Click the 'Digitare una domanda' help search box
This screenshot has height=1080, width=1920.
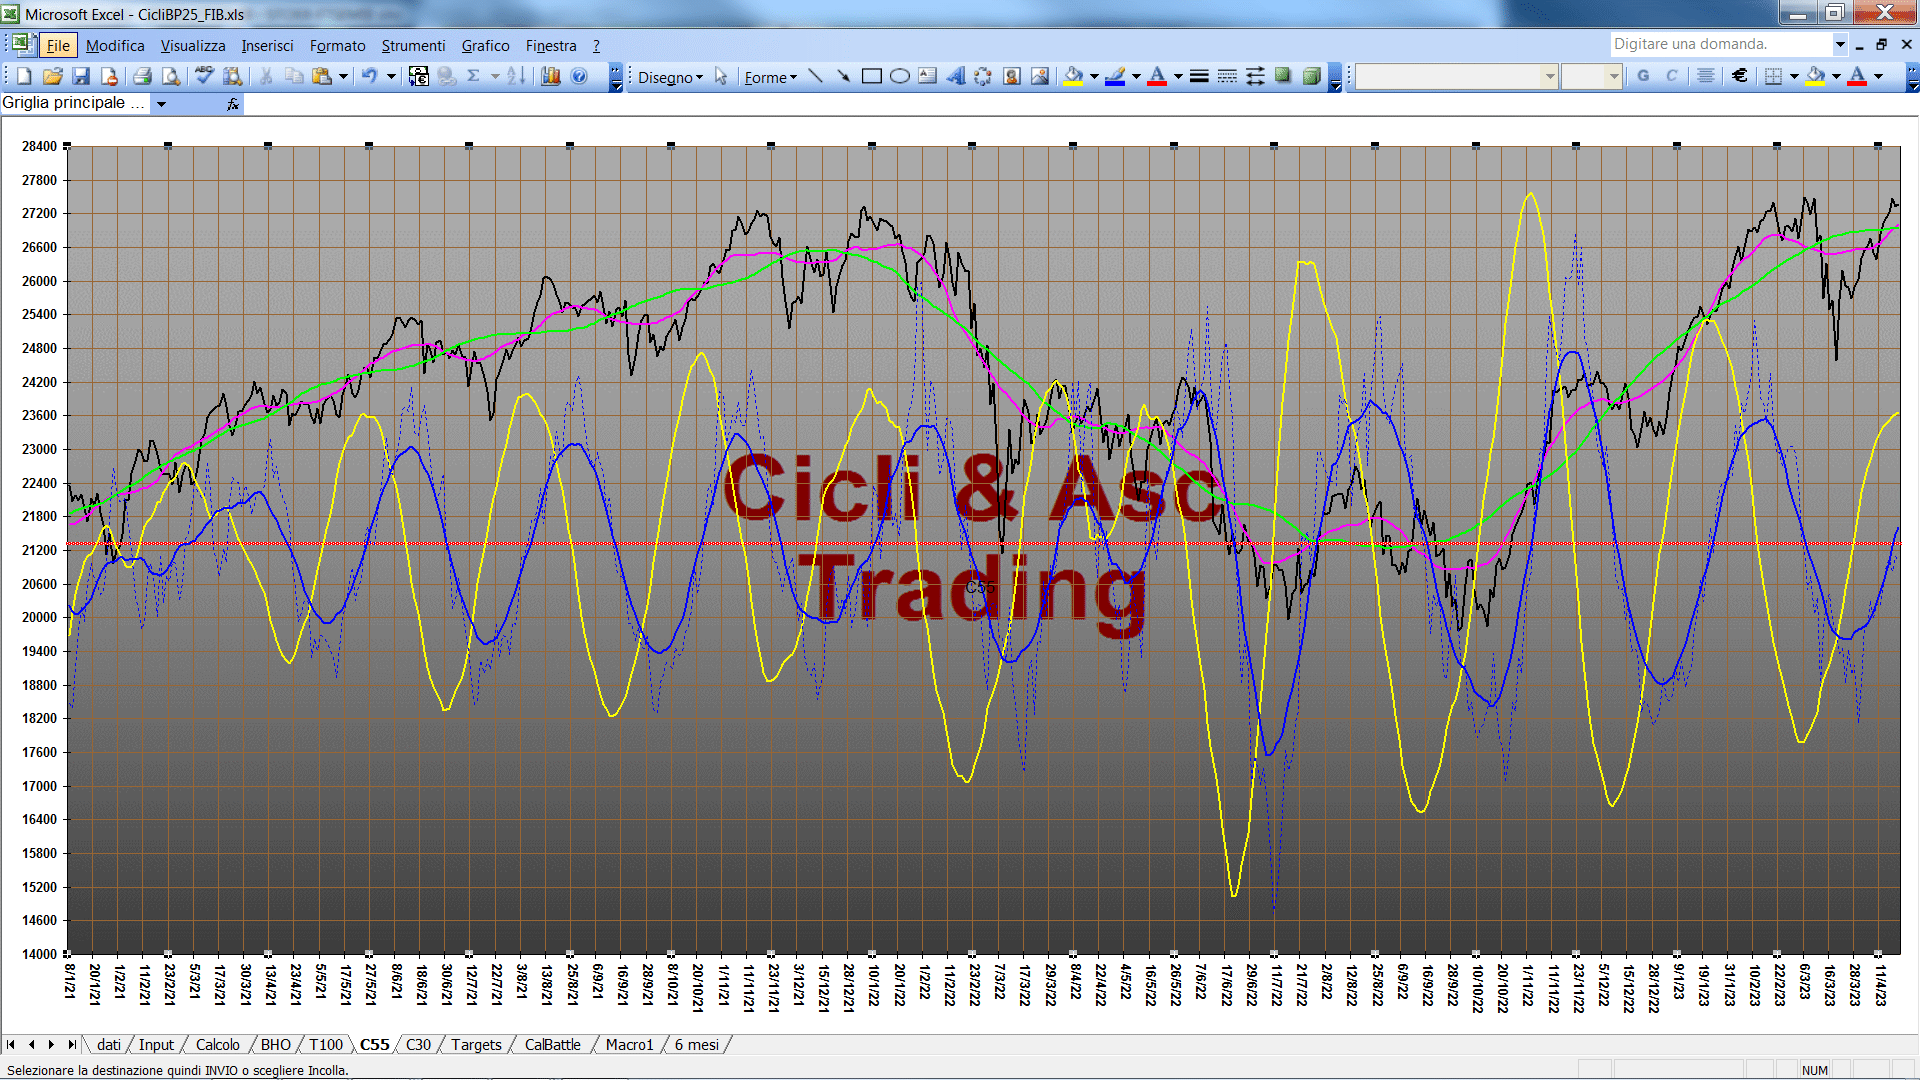[x=1720, y=44]
